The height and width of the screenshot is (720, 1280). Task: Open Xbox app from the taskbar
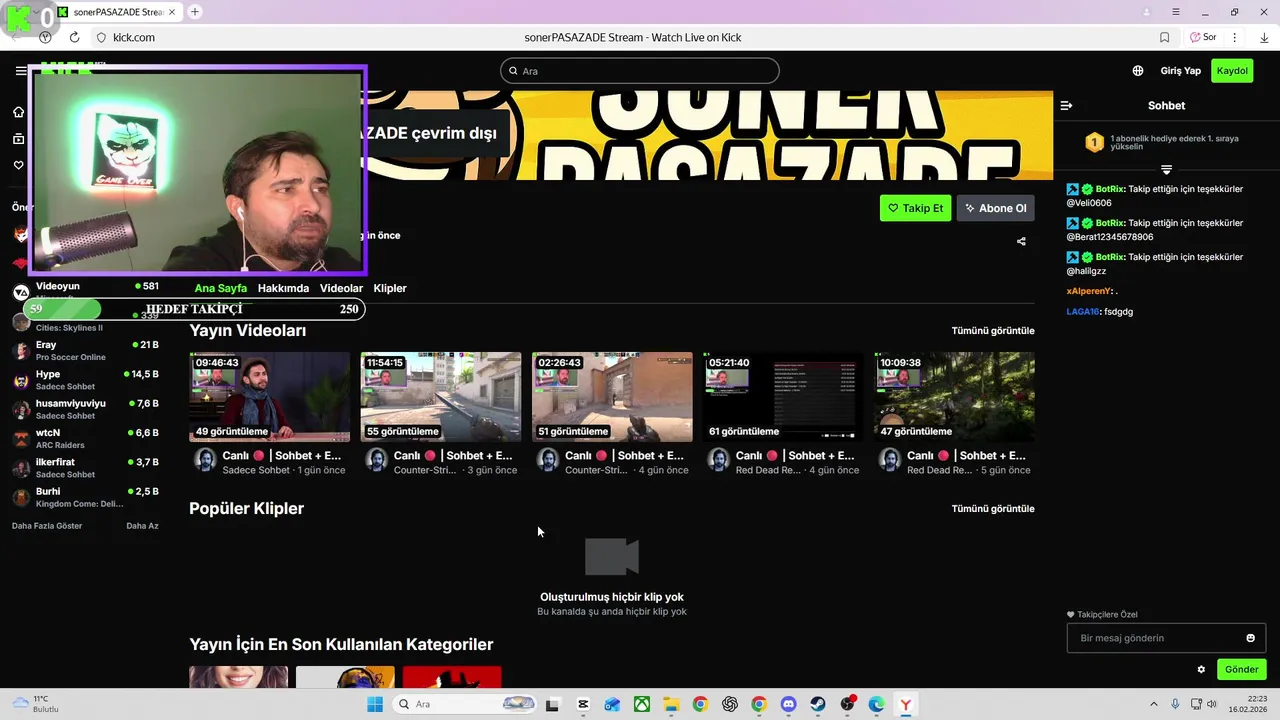[x=641, y=704]
